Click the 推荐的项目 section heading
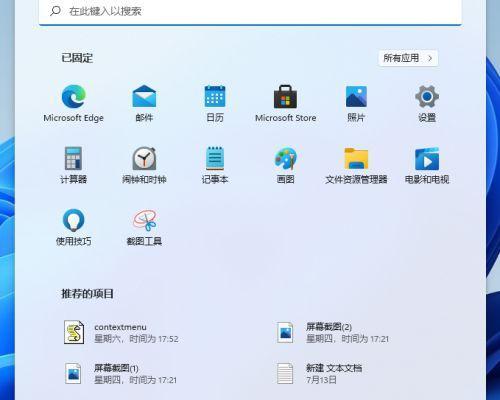 pos(87,294)
